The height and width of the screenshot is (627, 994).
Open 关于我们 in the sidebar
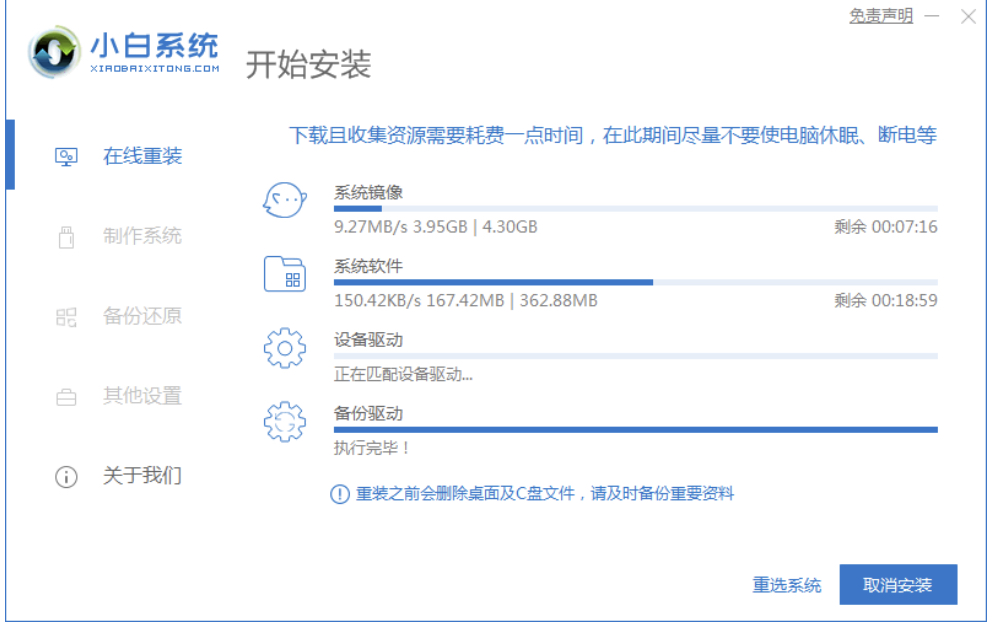click(x=142, y=476)
